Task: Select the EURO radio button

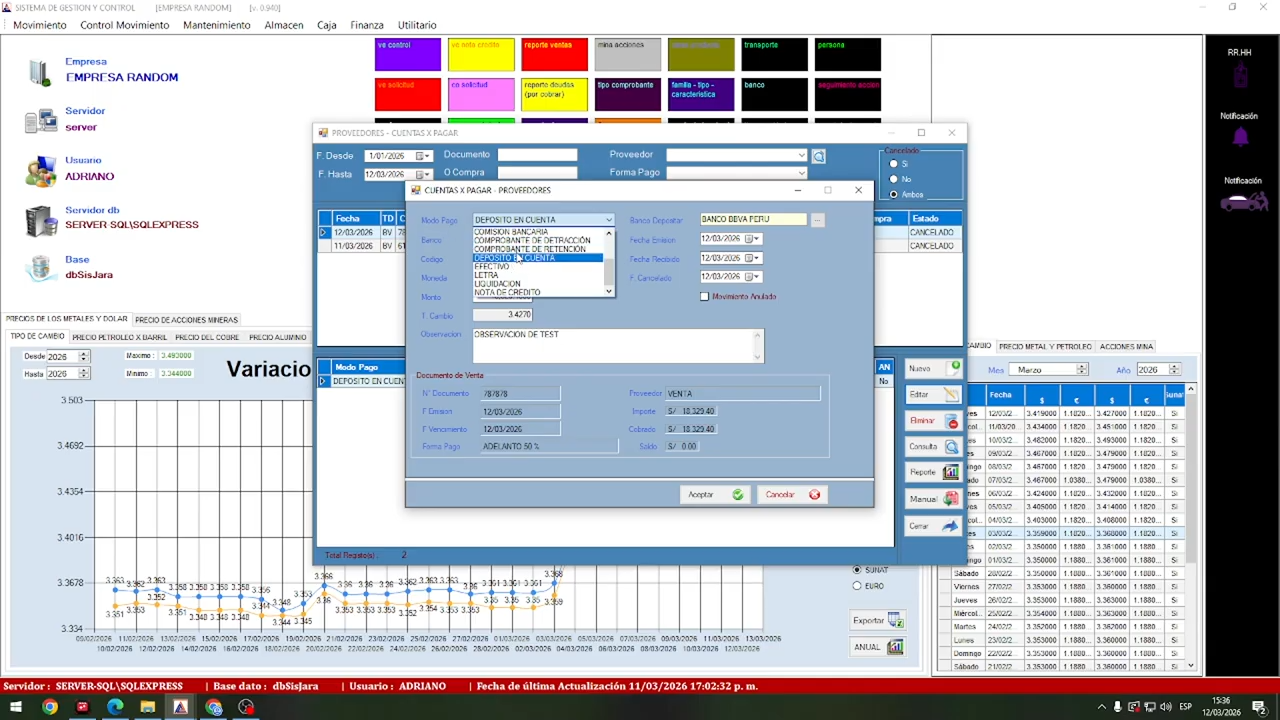Action: tap(857, 586)
